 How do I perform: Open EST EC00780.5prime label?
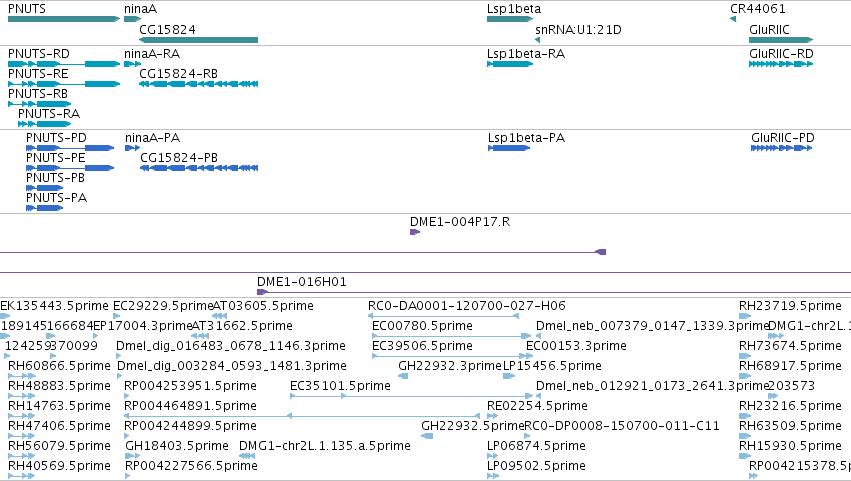(422, 326)
